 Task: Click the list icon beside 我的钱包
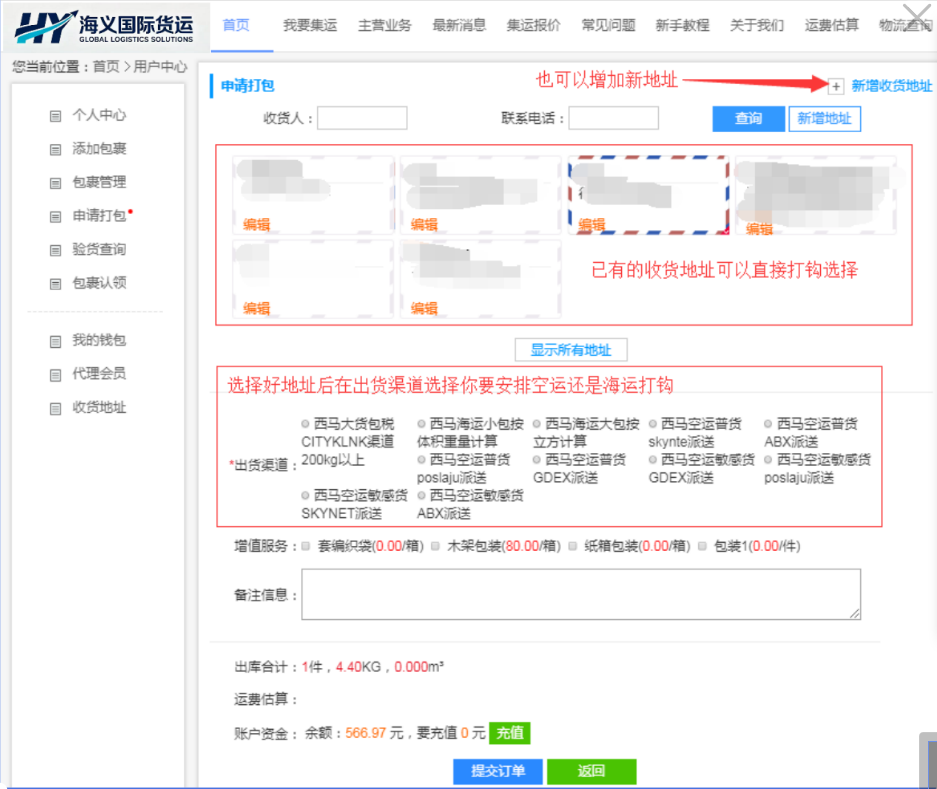click(56, 341)
